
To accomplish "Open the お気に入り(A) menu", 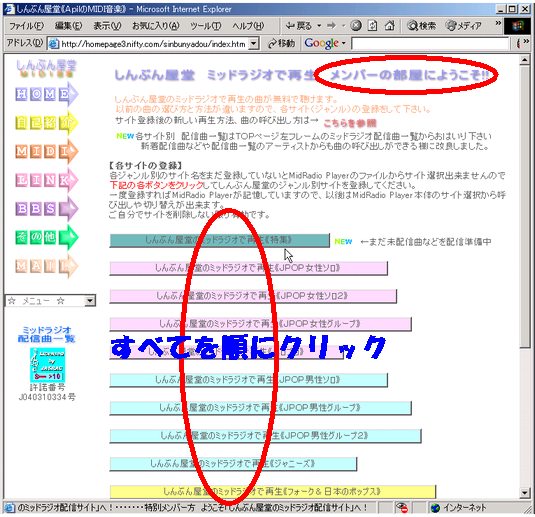I will [156, 26].
